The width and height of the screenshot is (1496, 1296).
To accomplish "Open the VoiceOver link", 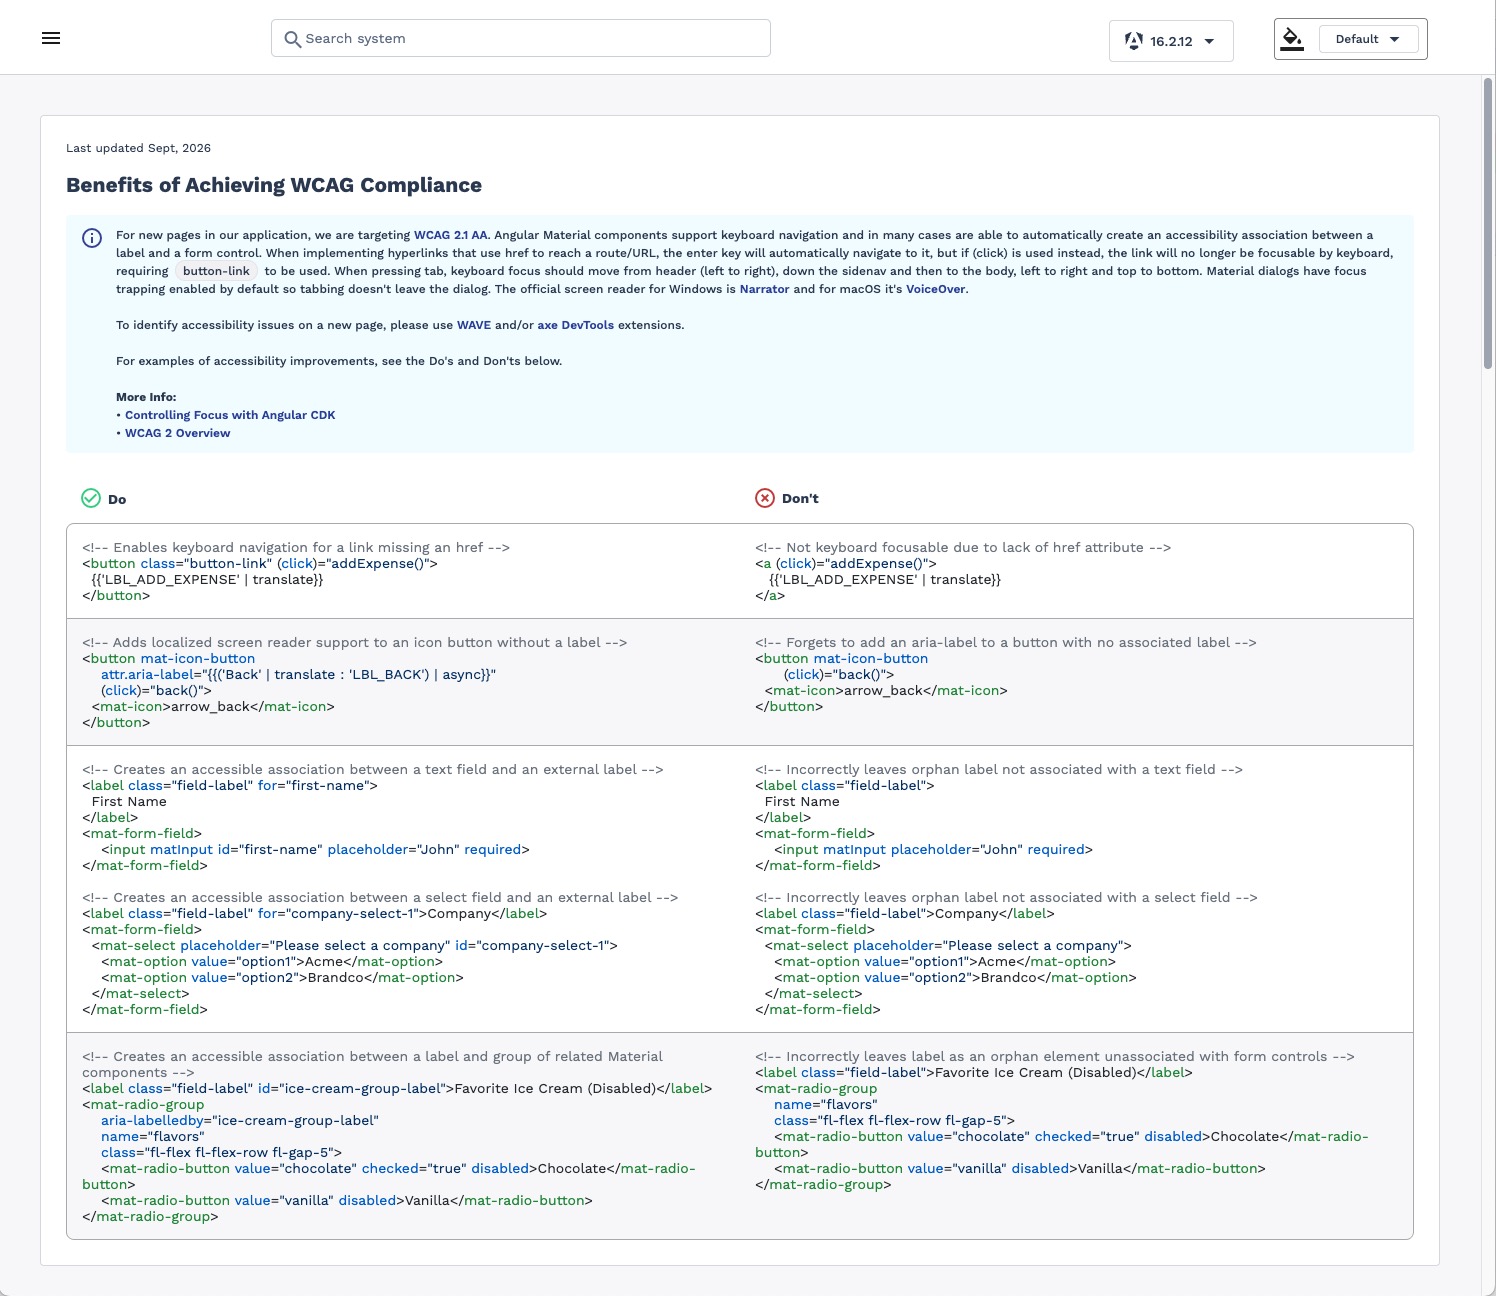I will (x=936, y=289).
